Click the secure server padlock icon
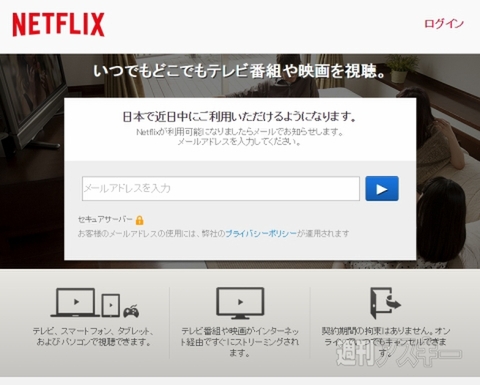480x385 pixels. pos(140,220)
